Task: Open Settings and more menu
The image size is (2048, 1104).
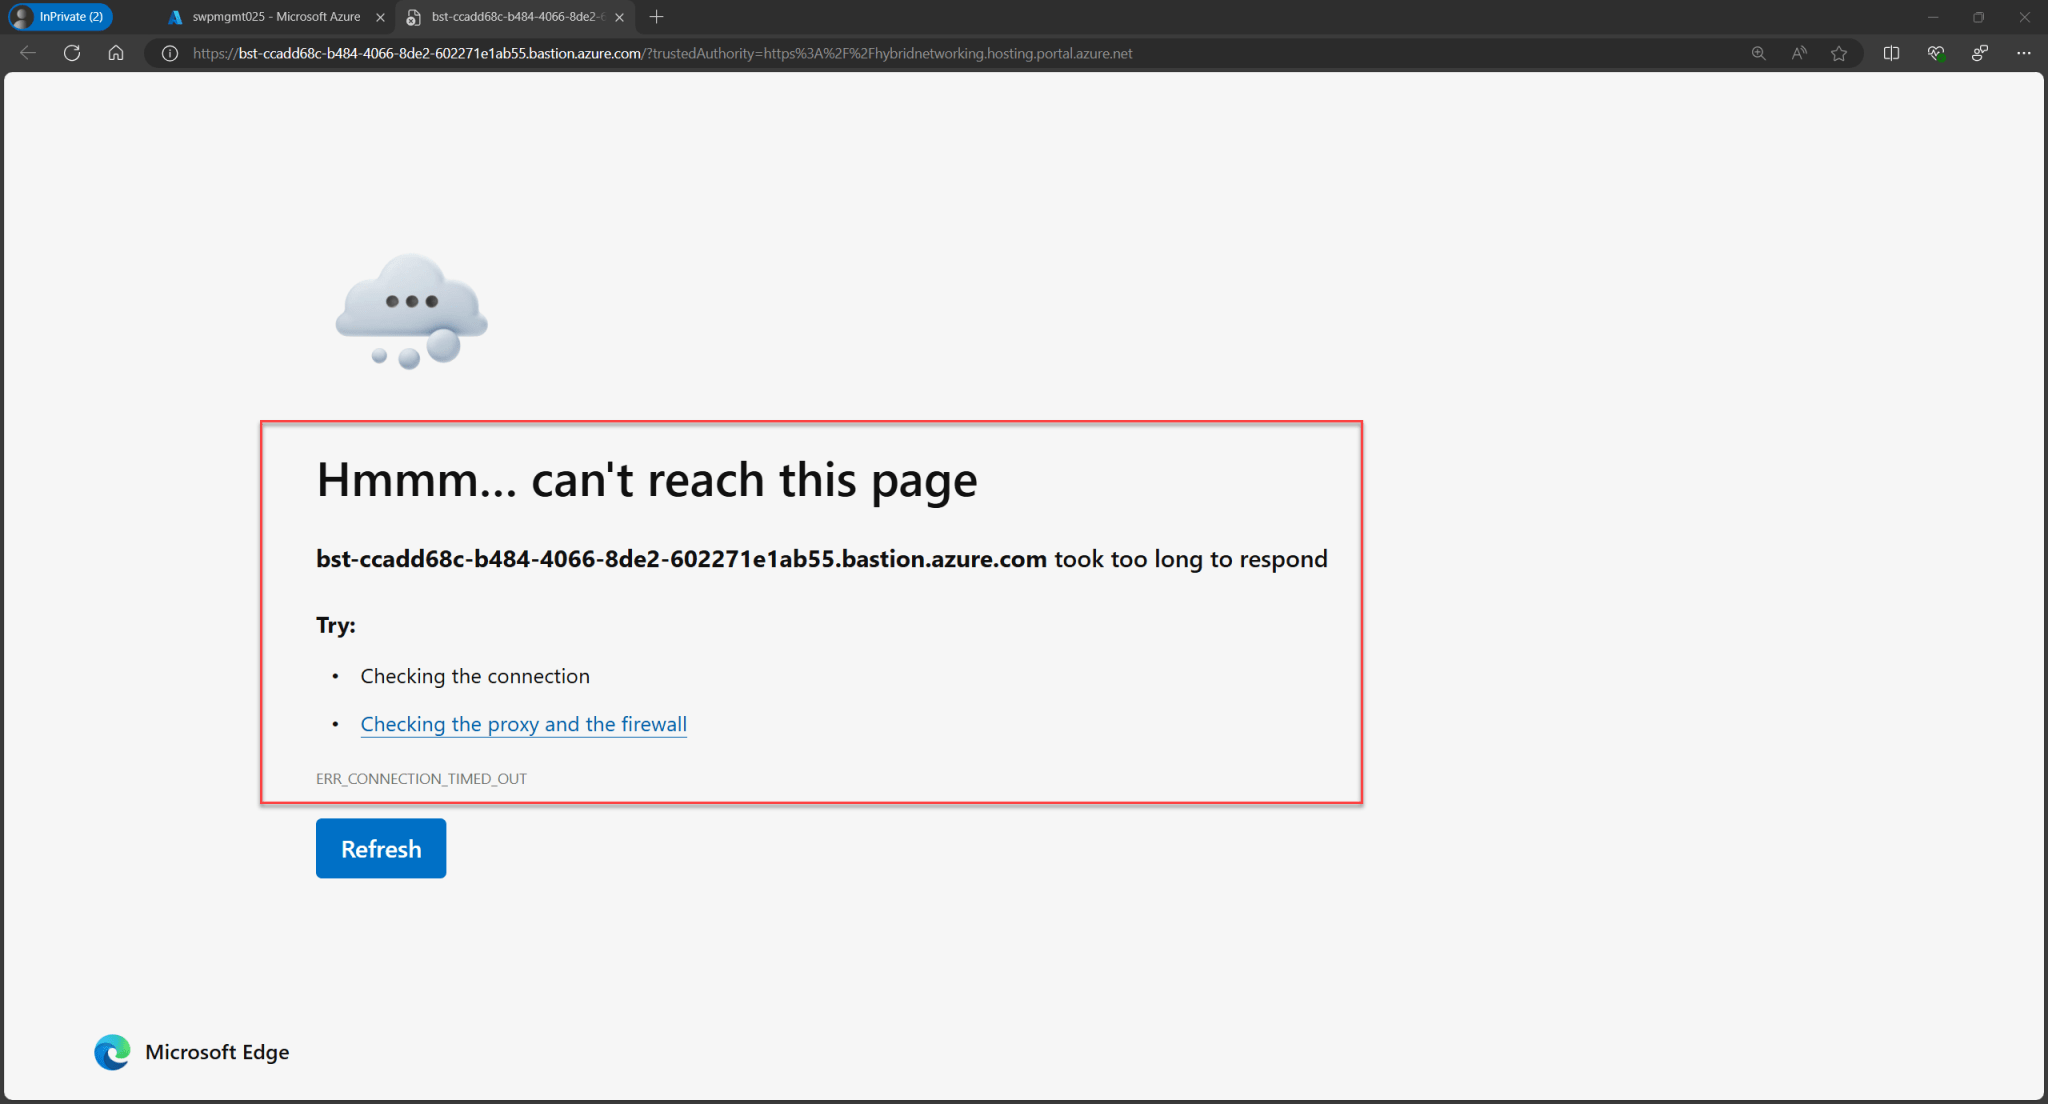Action: coord(2025,53)
